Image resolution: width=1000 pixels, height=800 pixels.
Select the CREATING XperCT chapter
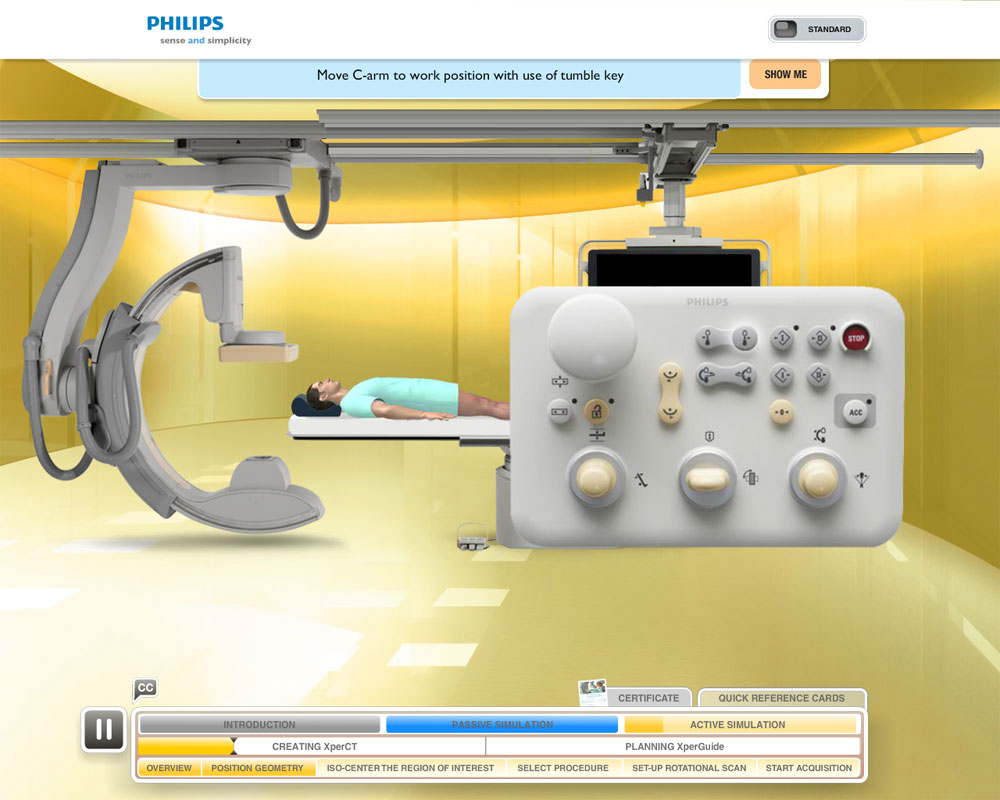314,746
